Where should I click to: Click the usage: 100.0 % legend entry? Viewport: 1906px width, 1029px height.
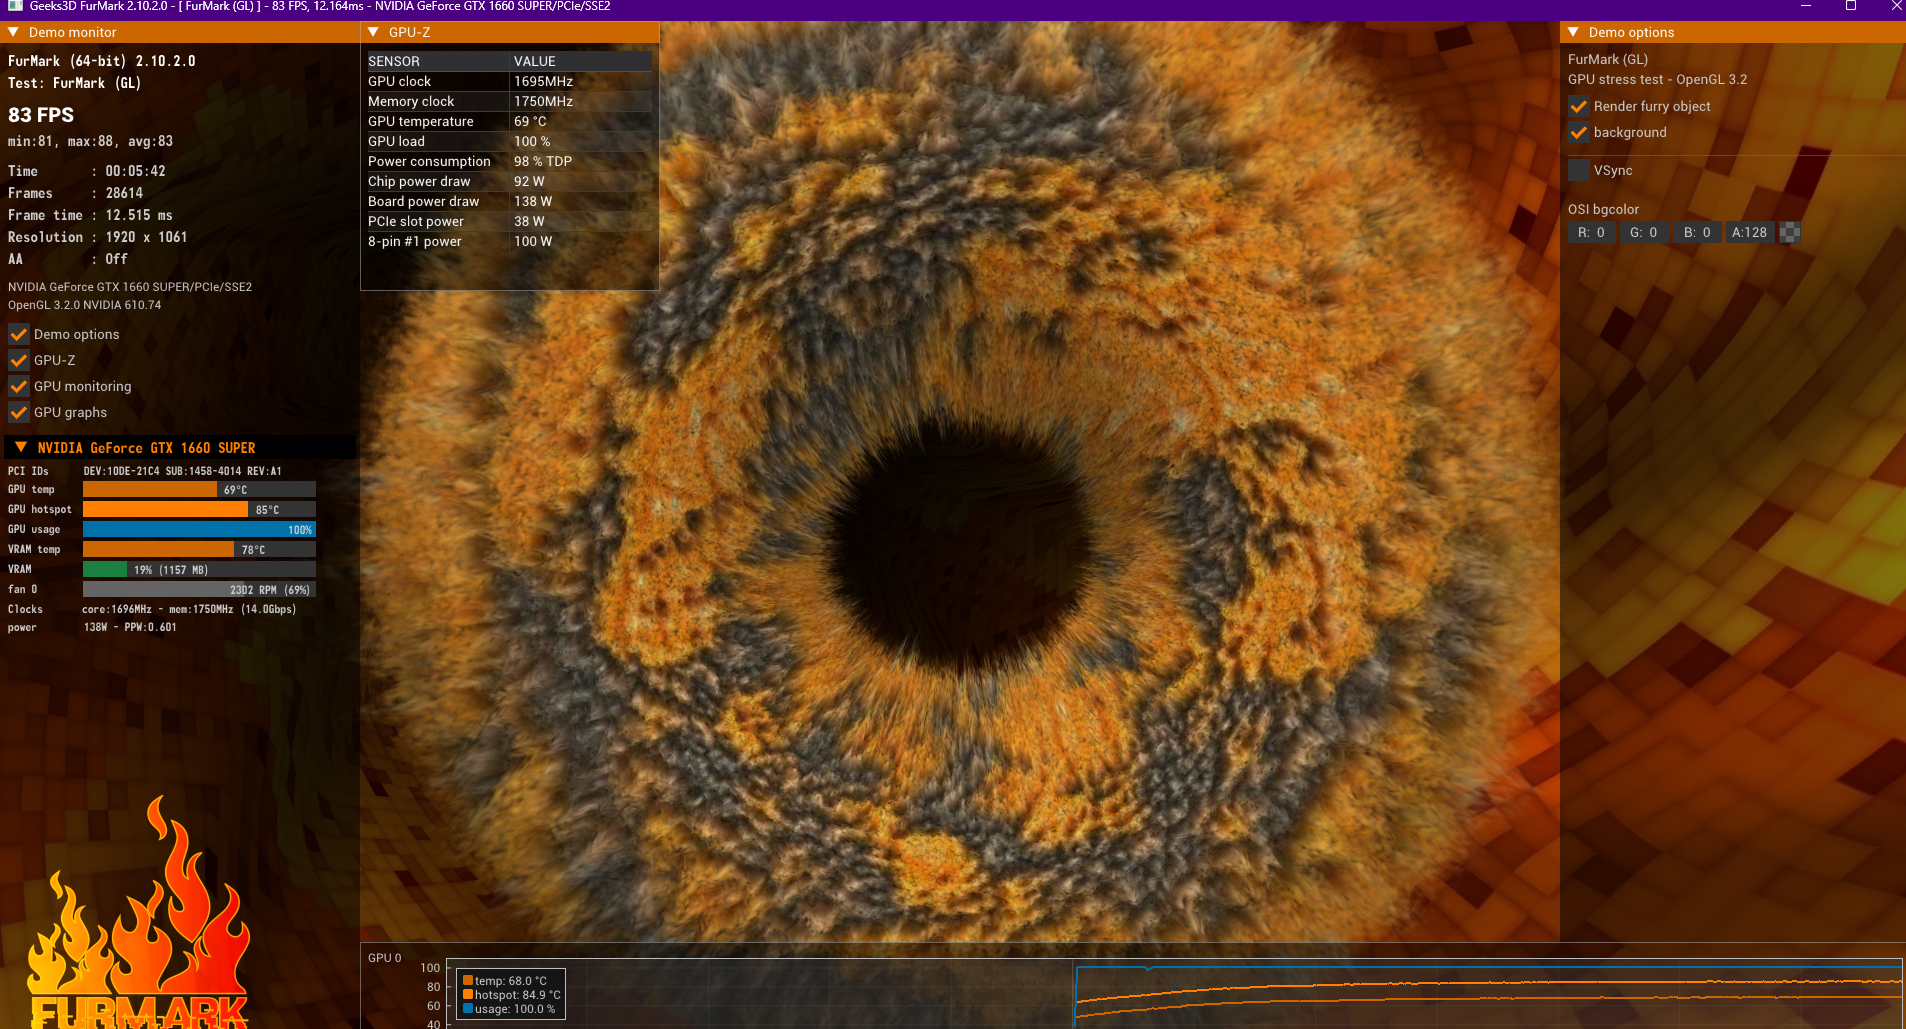[509, 1009]
